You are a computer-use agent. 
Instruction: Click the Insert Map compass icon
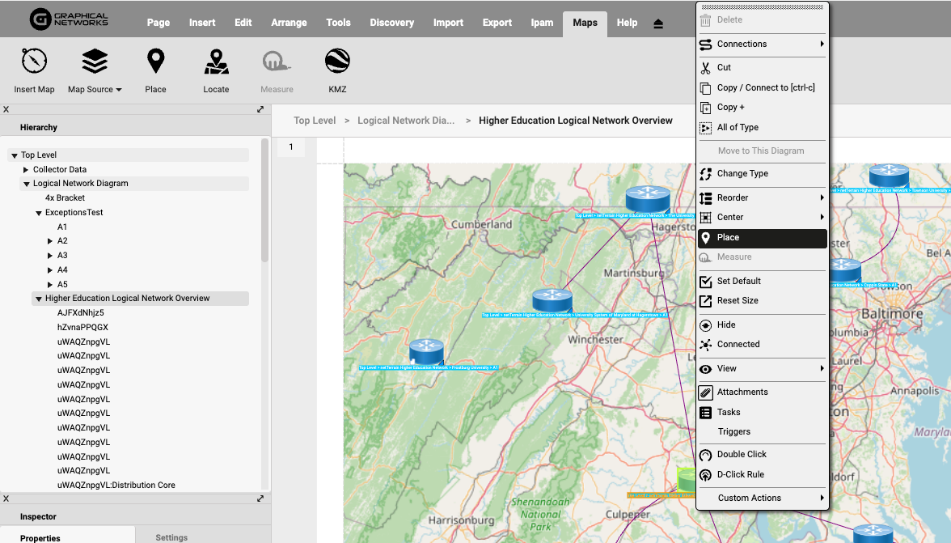tap(34, 62)
